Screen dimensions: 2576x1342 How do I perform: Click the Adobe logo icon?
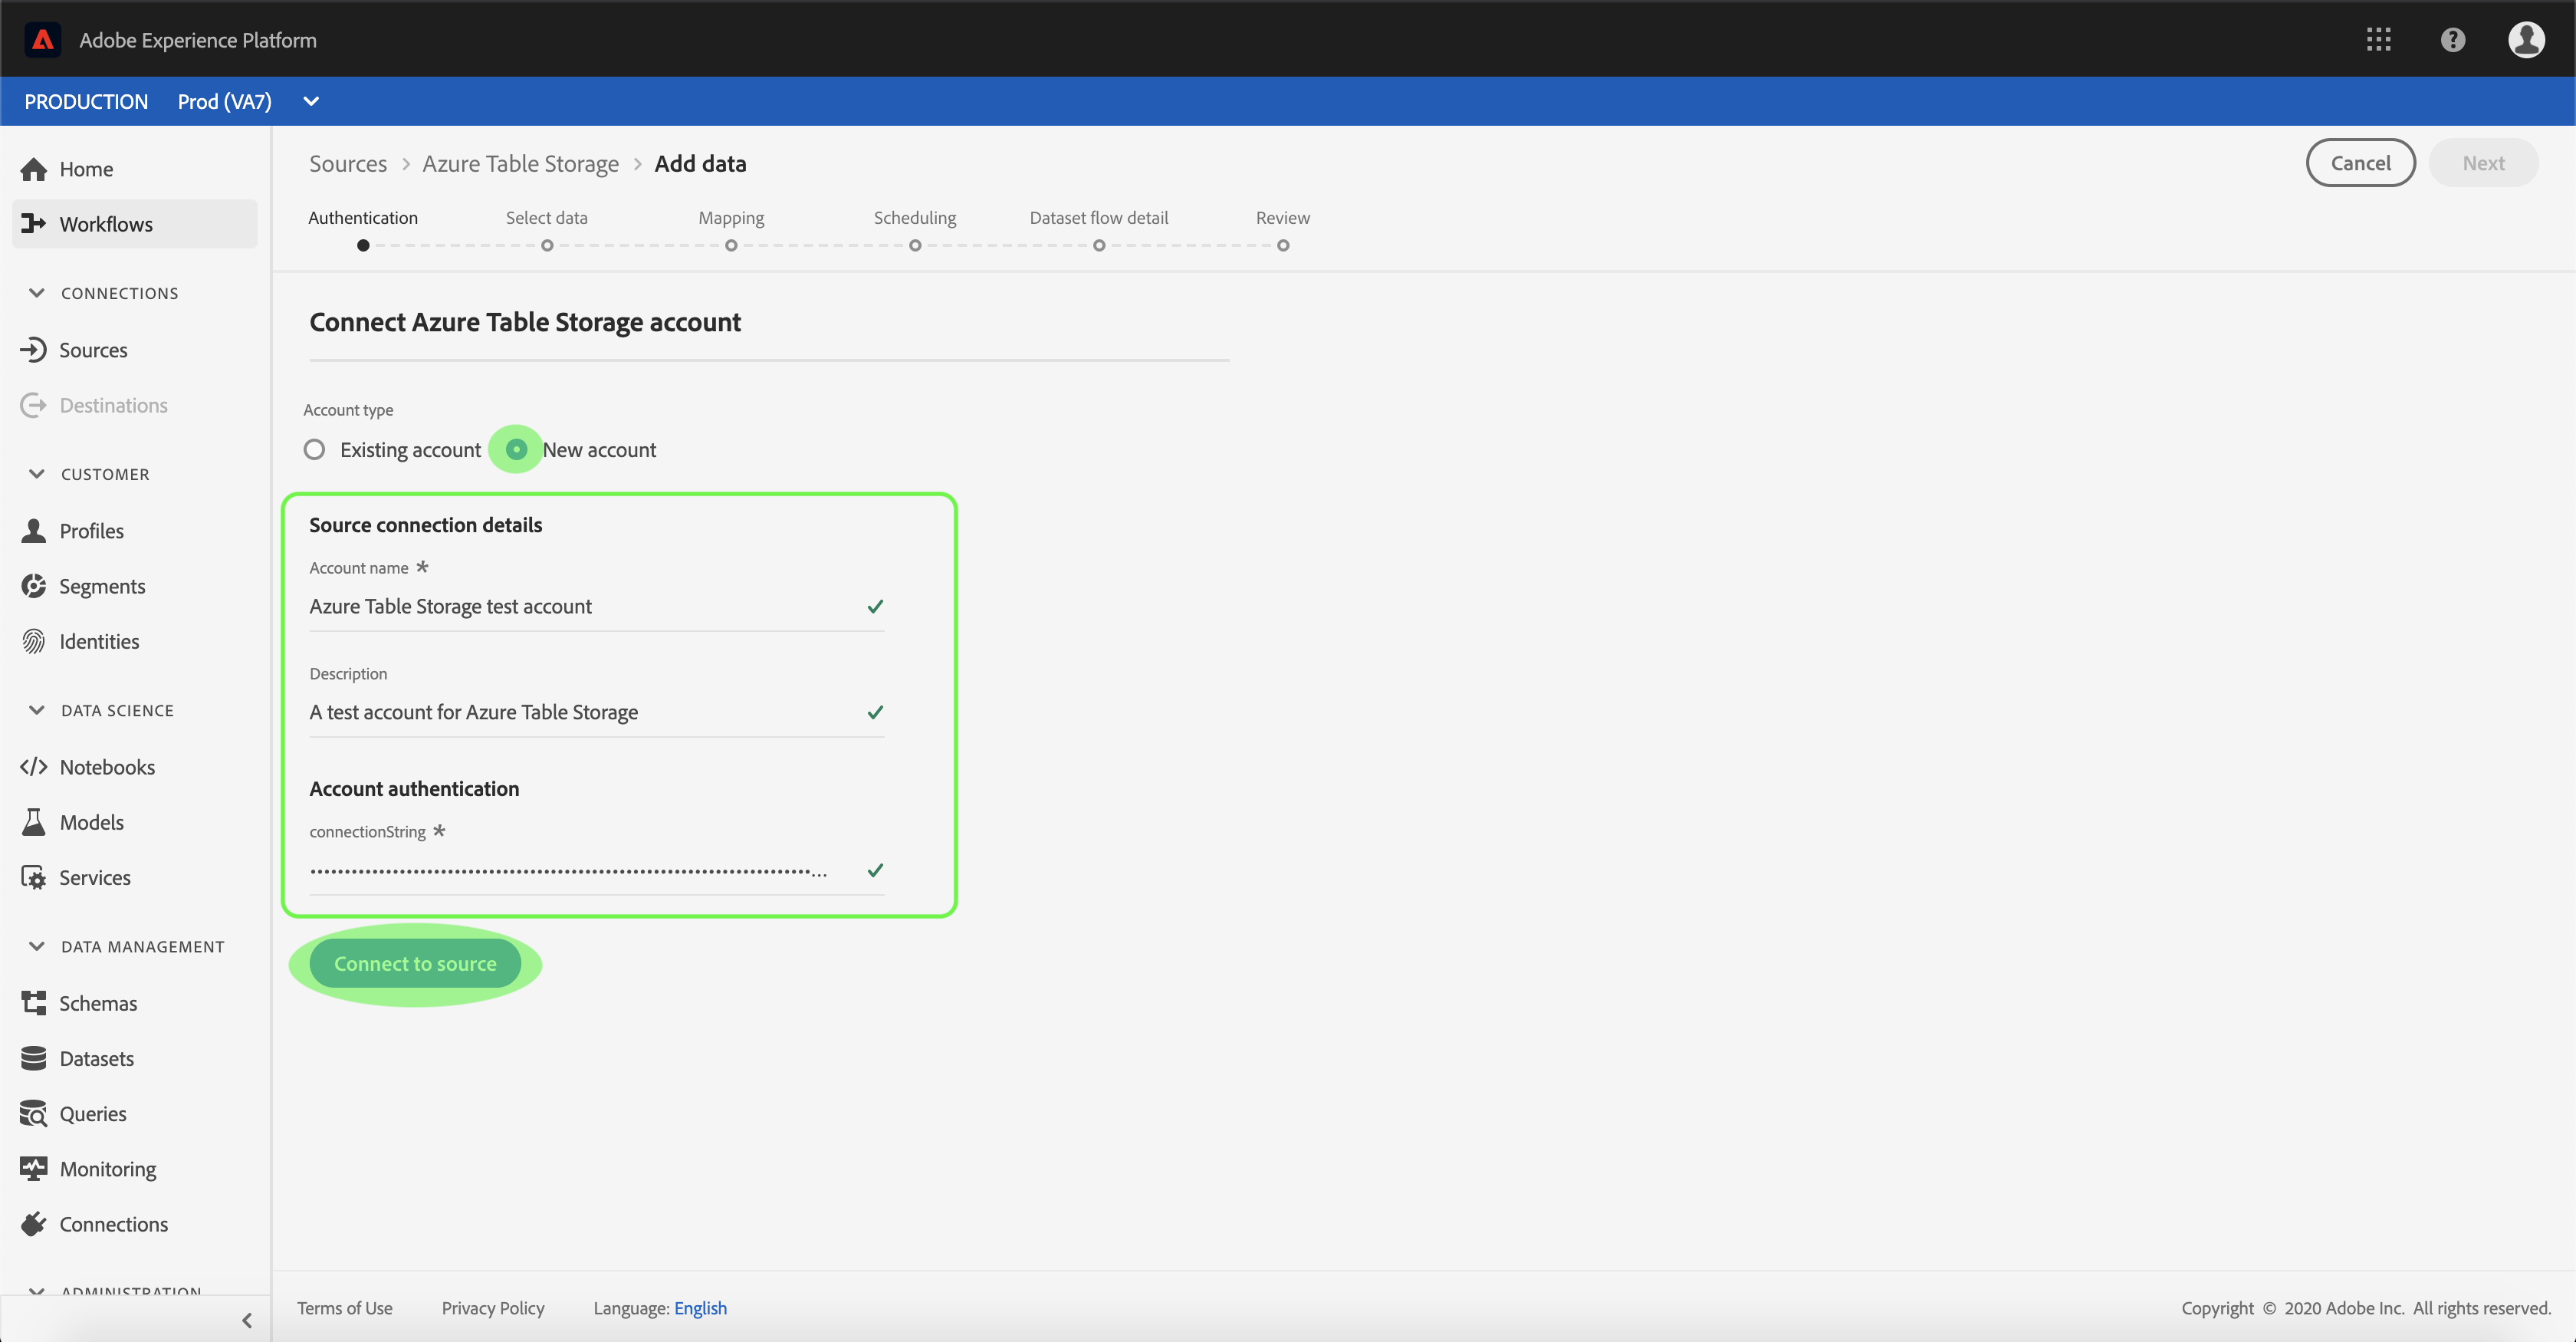[42, 40]
